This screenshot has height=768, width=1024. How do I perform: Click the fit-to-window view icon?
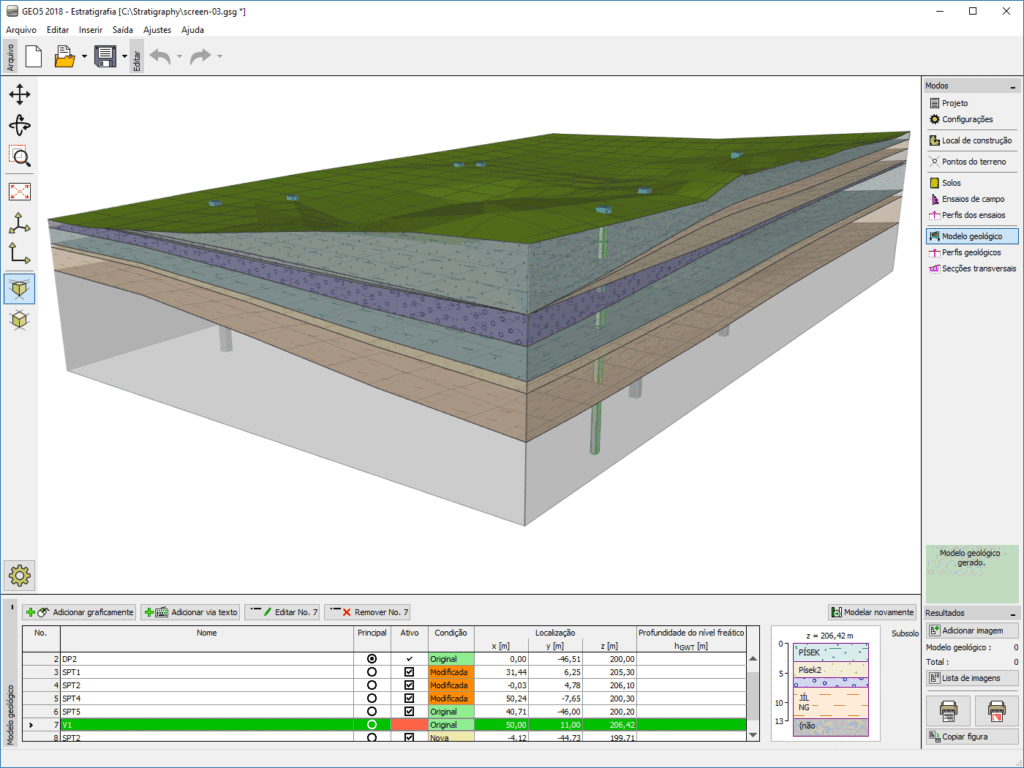coord(20,191)
